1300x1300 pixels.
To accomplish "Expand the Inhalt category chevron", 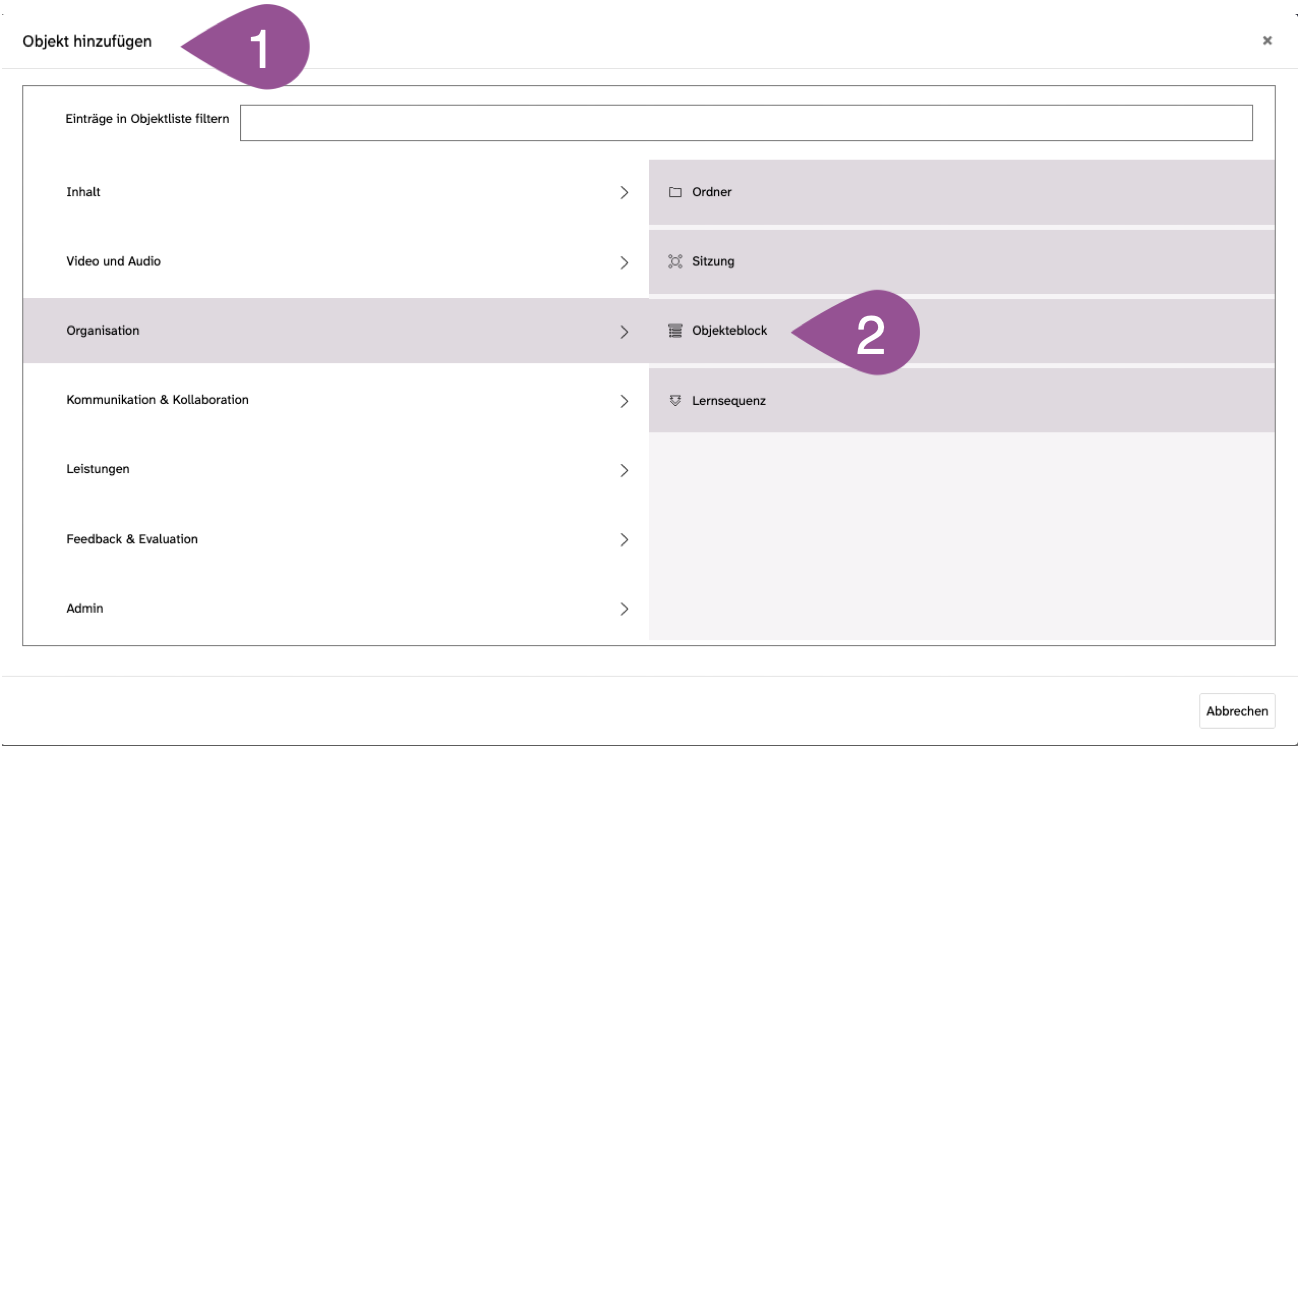I will tap(624, 192).
